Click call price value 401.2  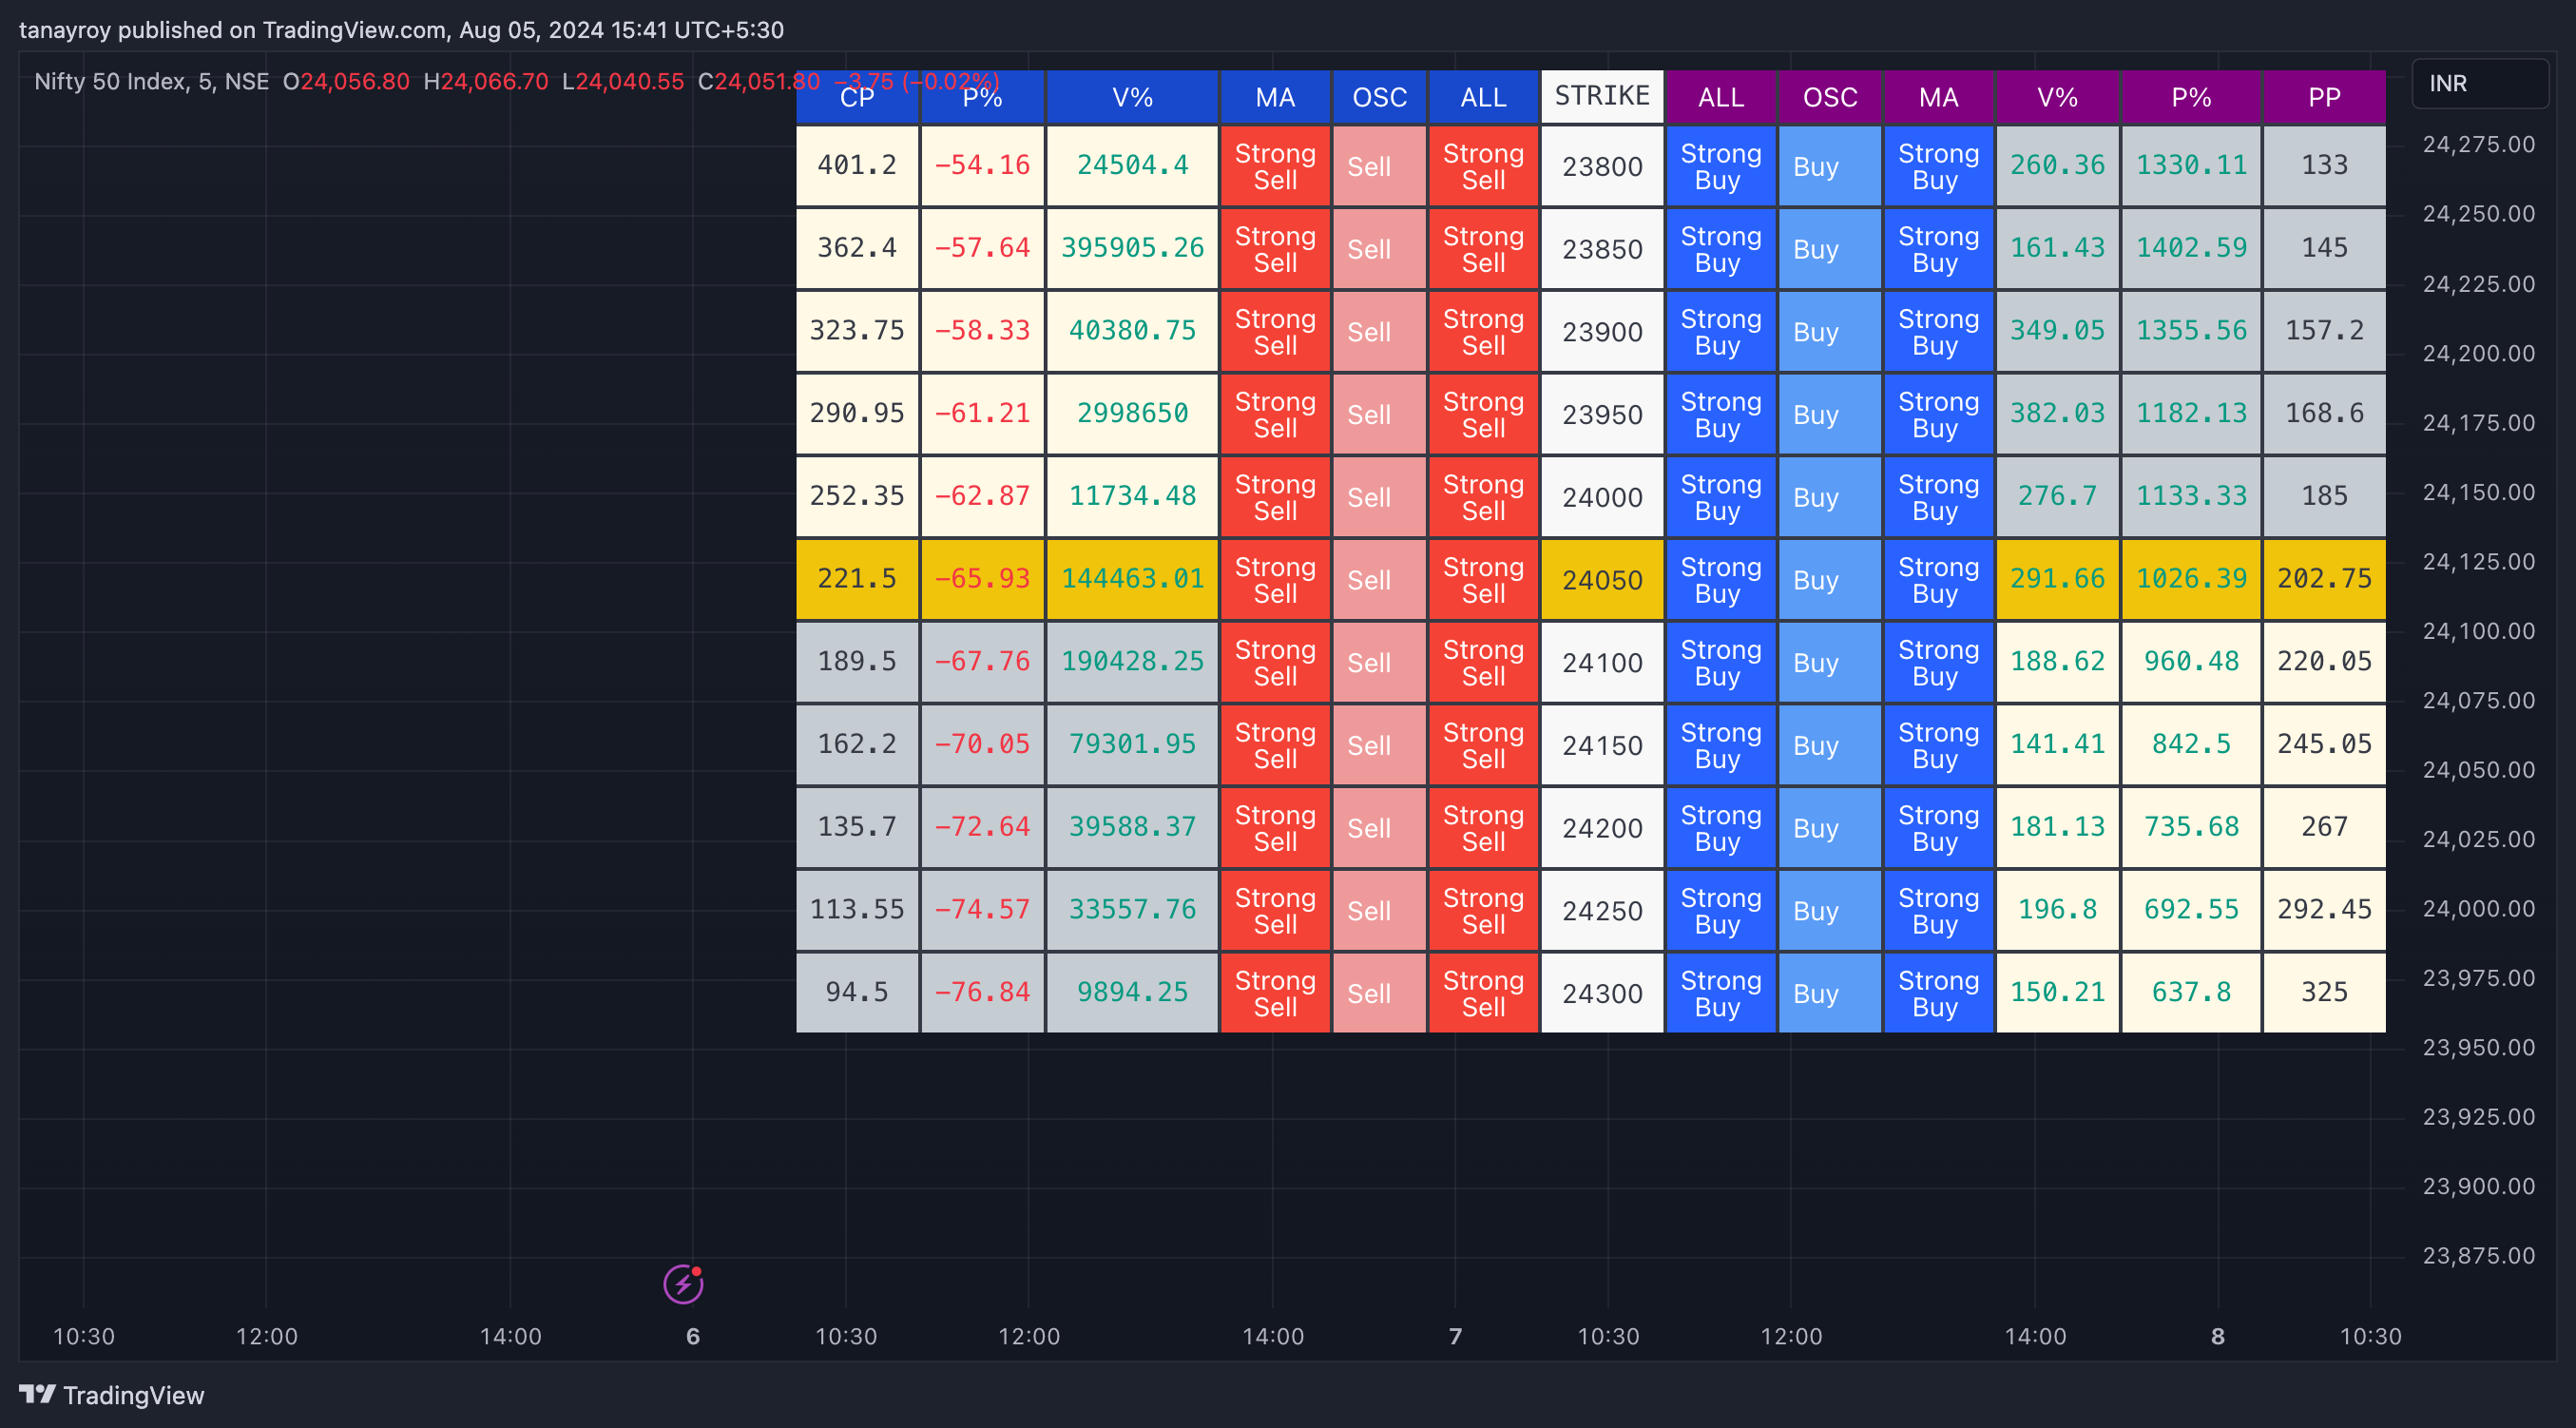(857, 166)
